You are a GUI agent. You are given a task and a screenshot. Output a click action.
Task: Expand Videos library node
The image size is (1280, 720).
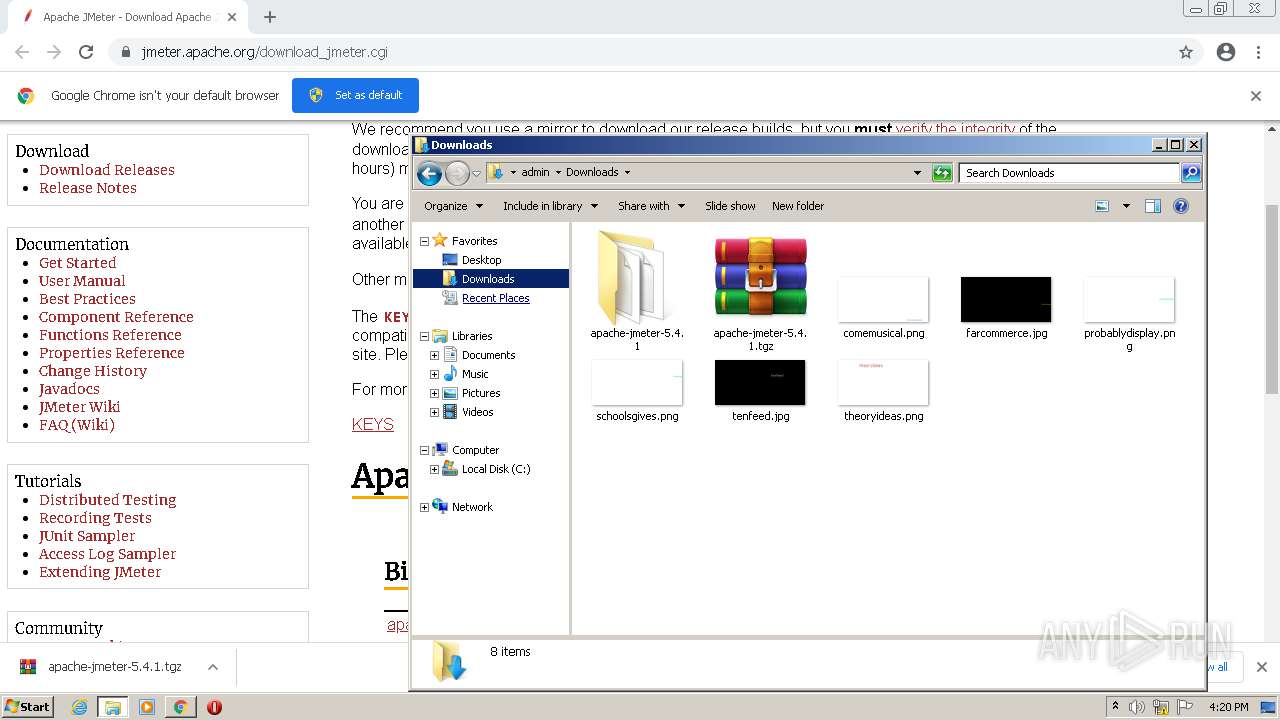pyautogui.click(x=434, y=412)
